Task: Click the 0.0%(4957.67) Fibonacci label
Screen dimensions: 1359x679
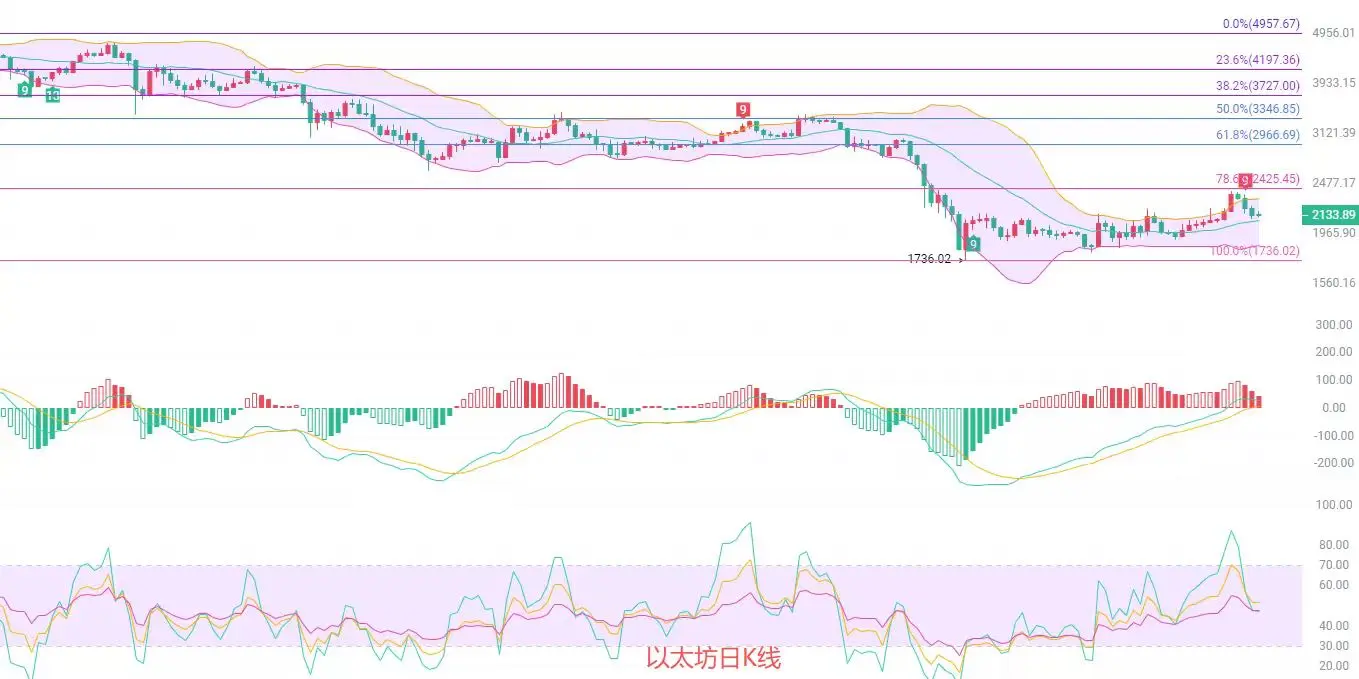Action: (x=1261, y=24)
